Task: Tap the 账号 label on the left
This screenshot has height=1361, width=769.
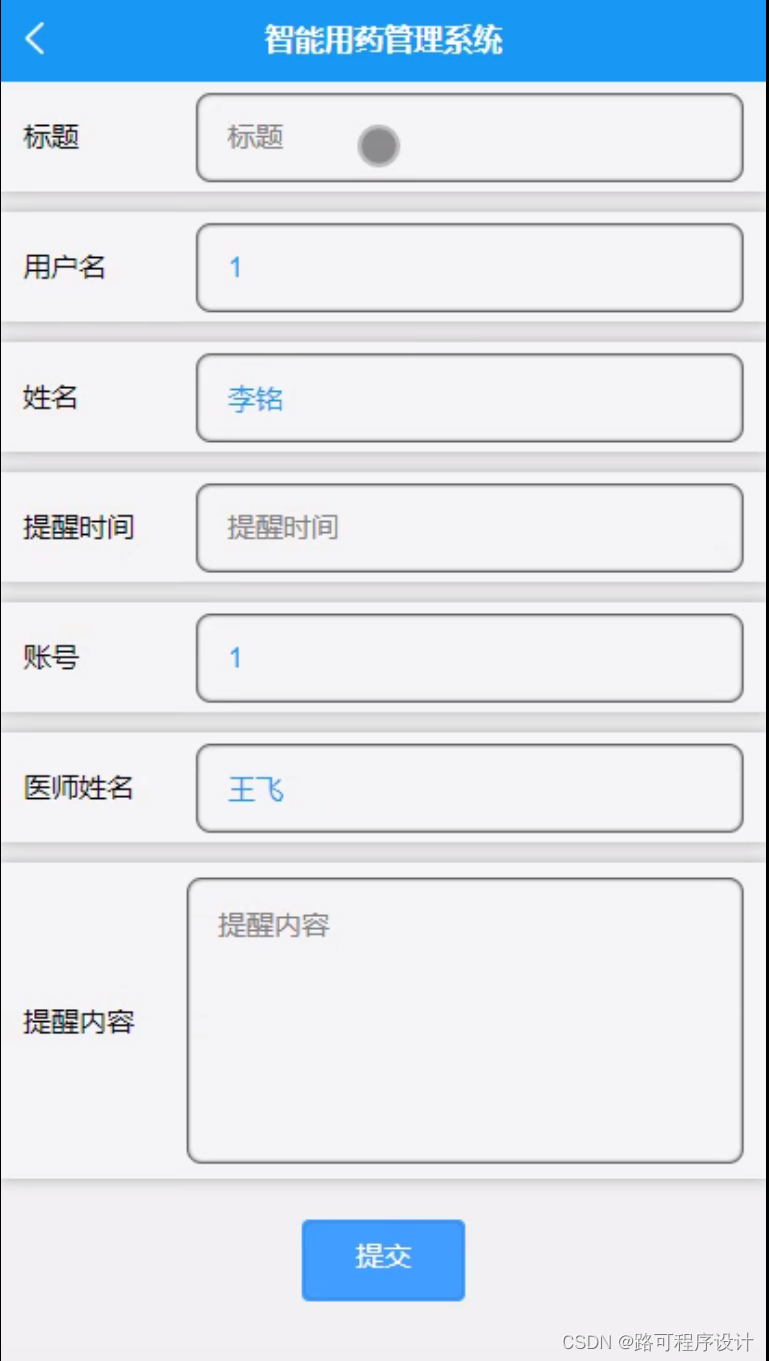Action: point(48,657)
